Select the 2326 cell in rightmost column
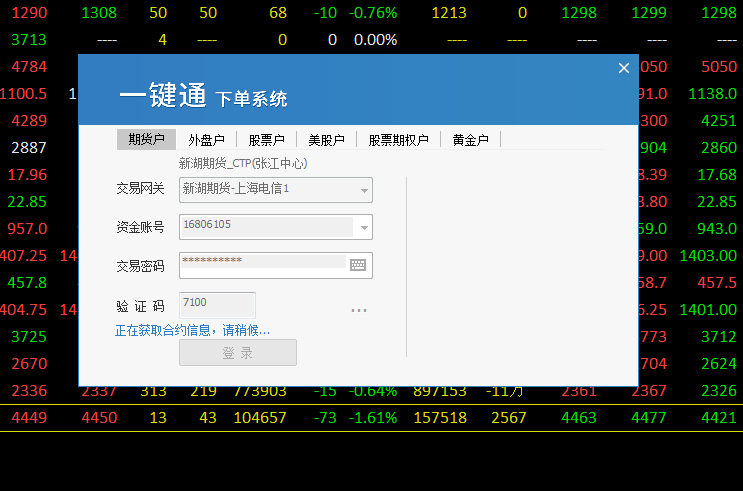Viewport: 743px width, 491px height. tap(719, 391)
